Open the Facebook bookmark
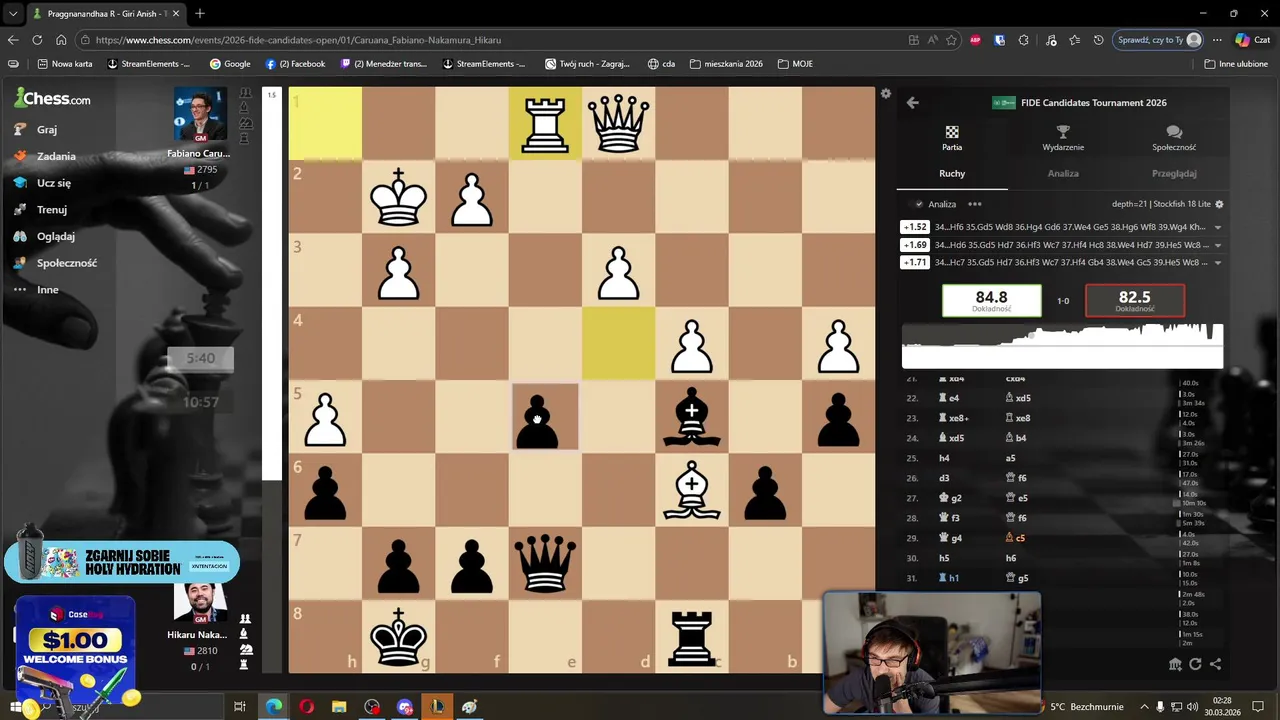 (295, 64)
